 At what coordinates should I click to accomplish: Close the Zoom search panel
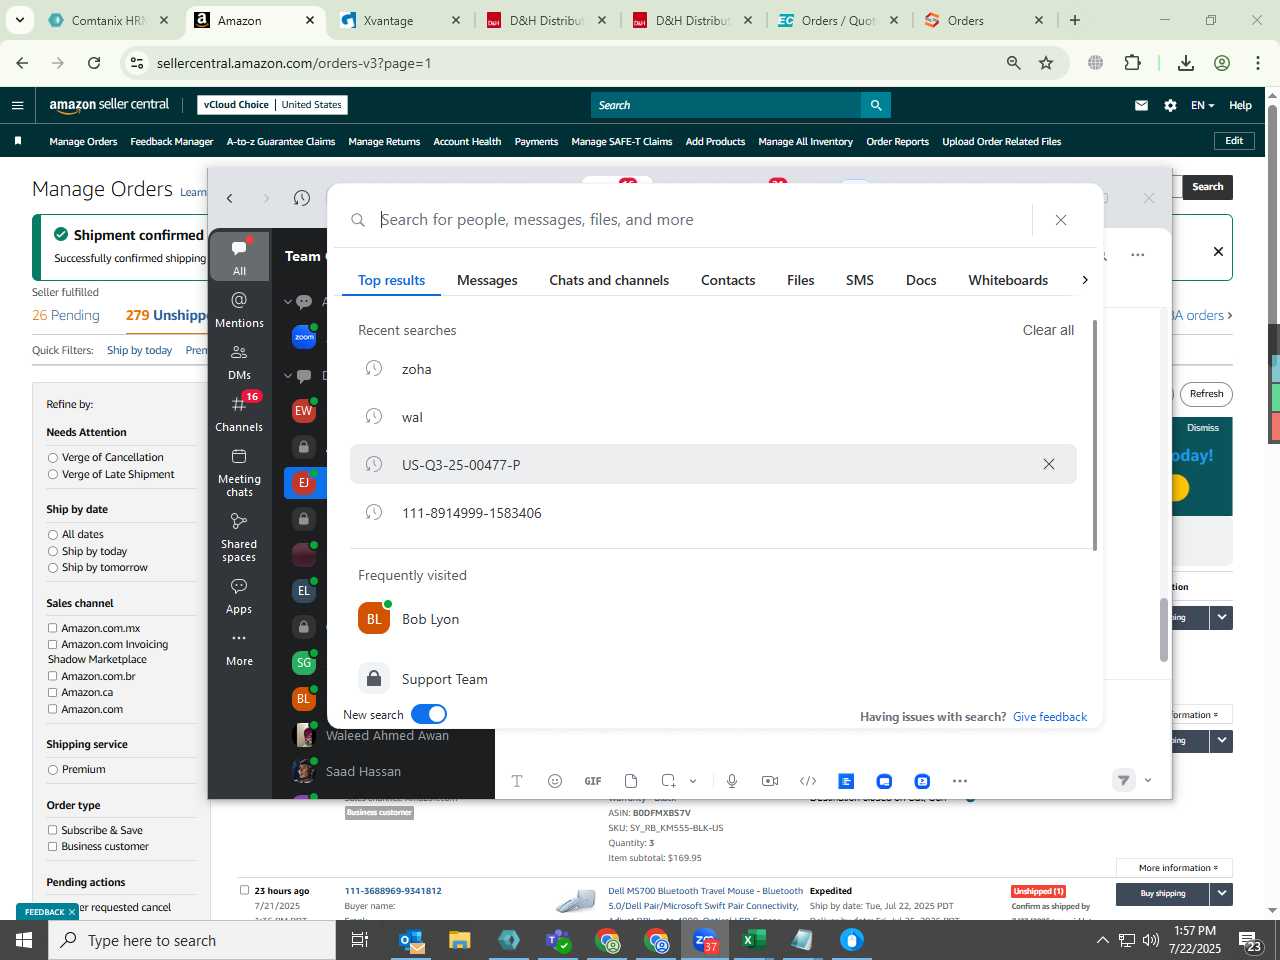coord(1061,220)
